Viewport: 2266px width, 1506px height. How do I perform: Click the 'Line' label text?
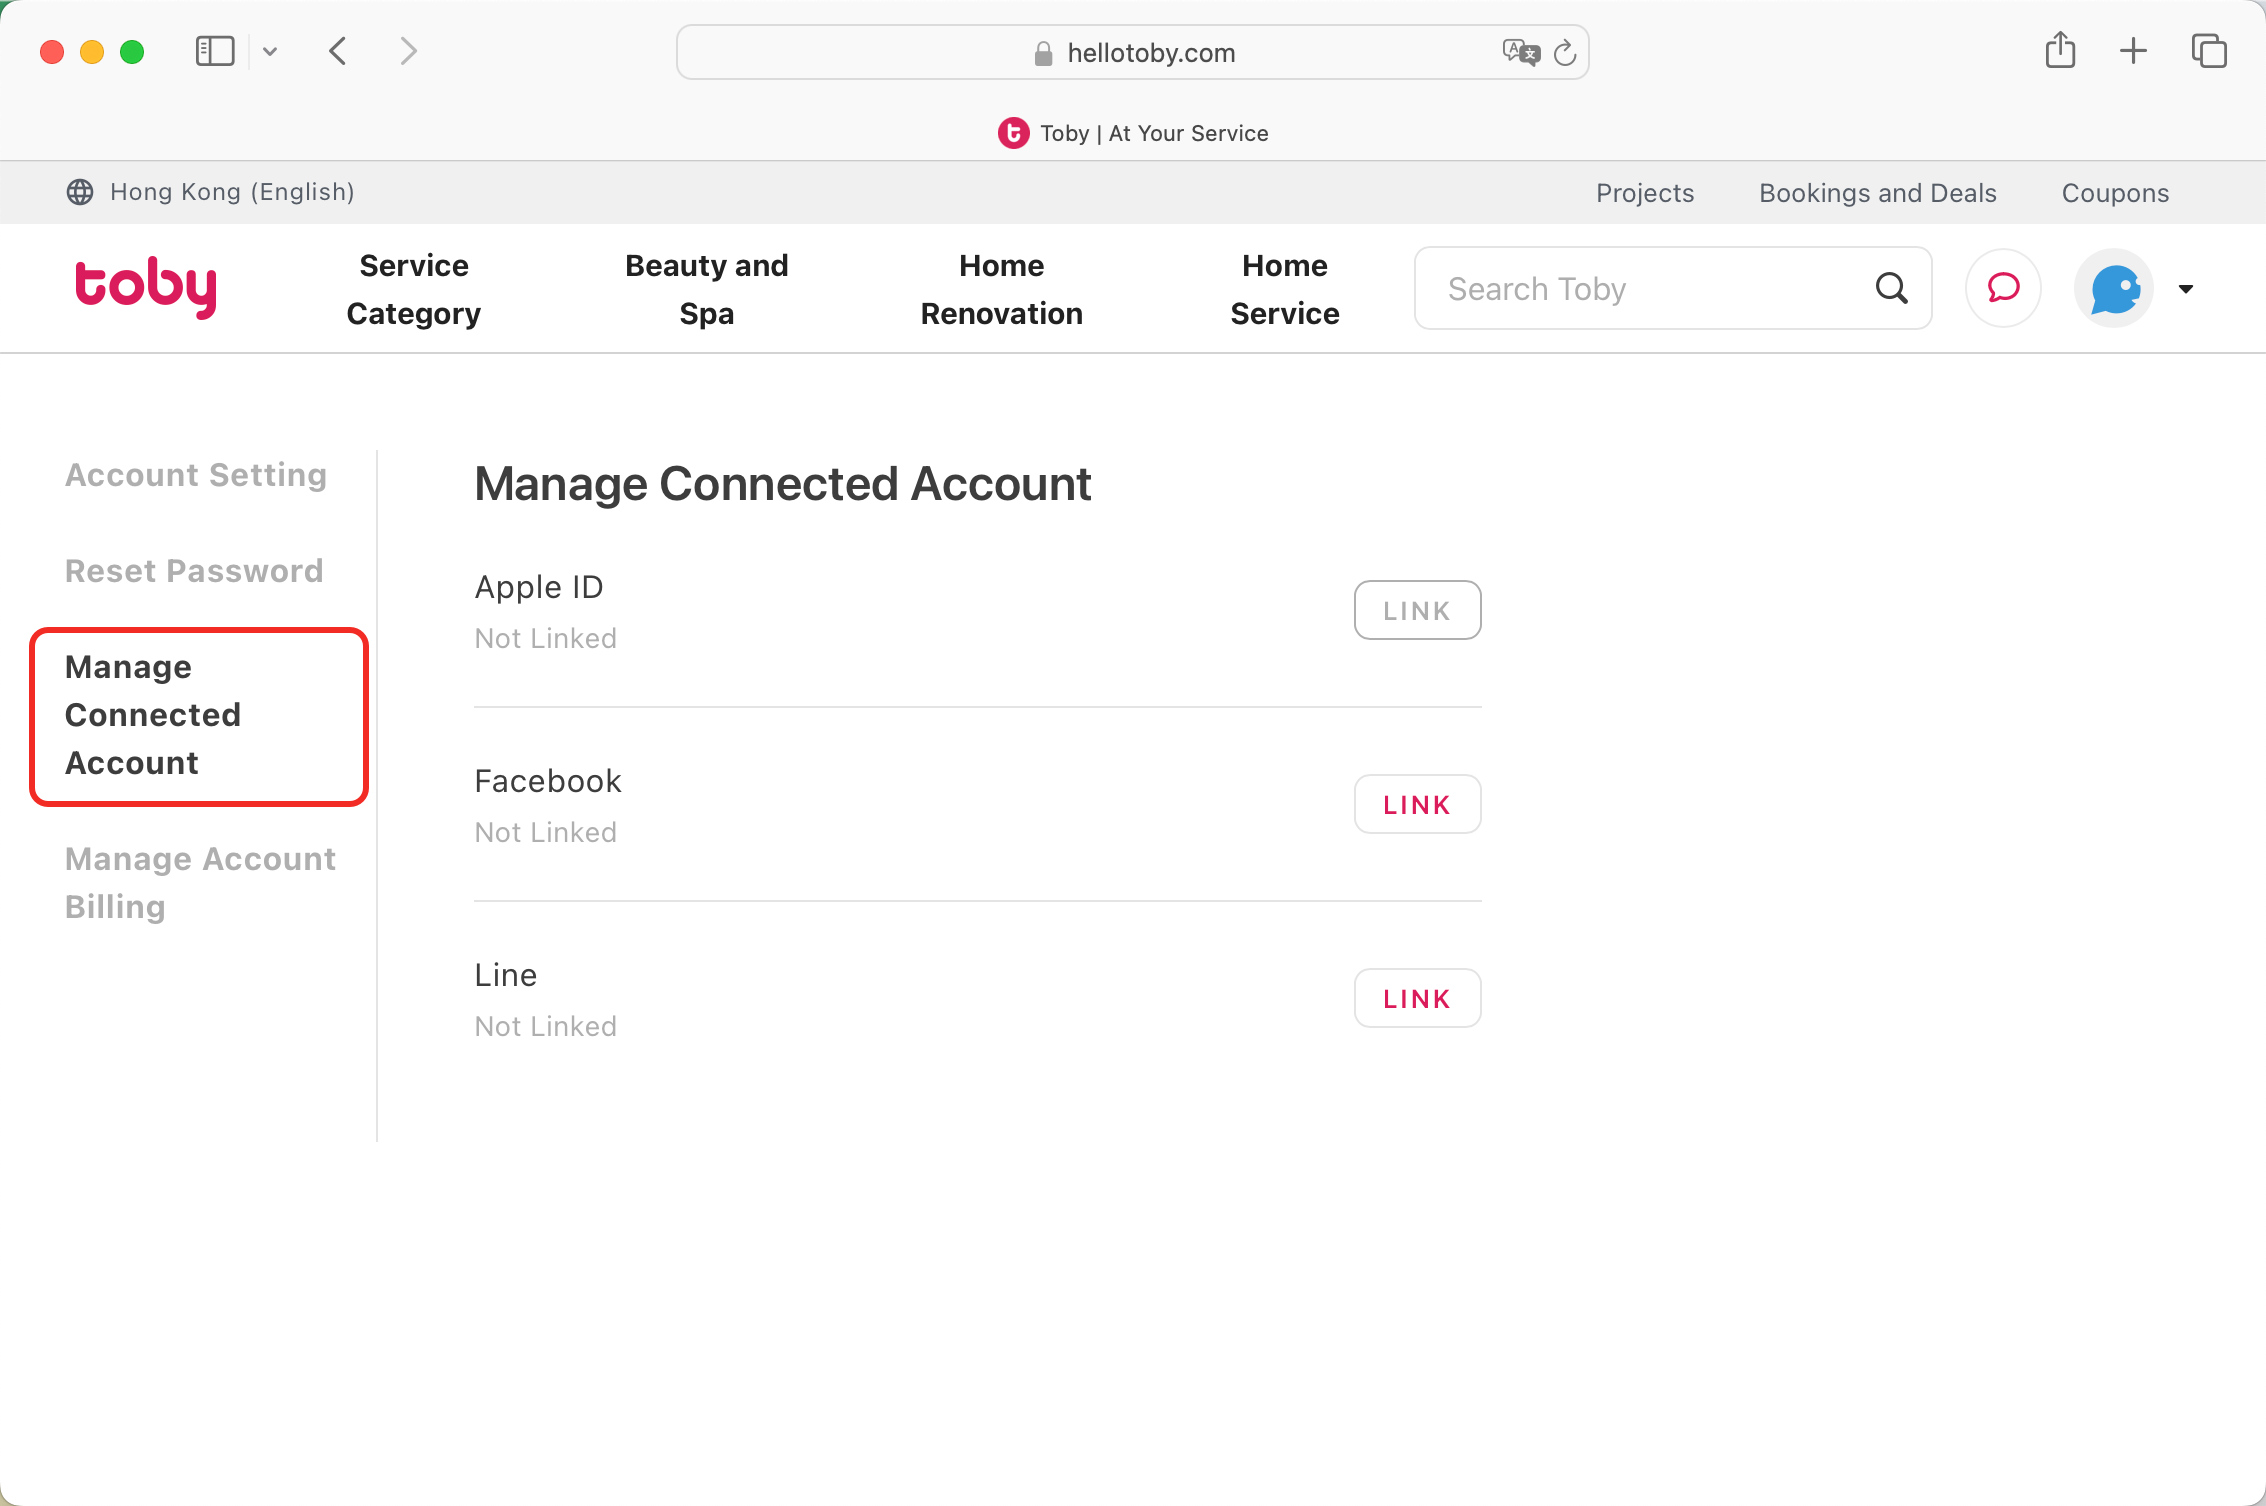[x=506, y=975]
